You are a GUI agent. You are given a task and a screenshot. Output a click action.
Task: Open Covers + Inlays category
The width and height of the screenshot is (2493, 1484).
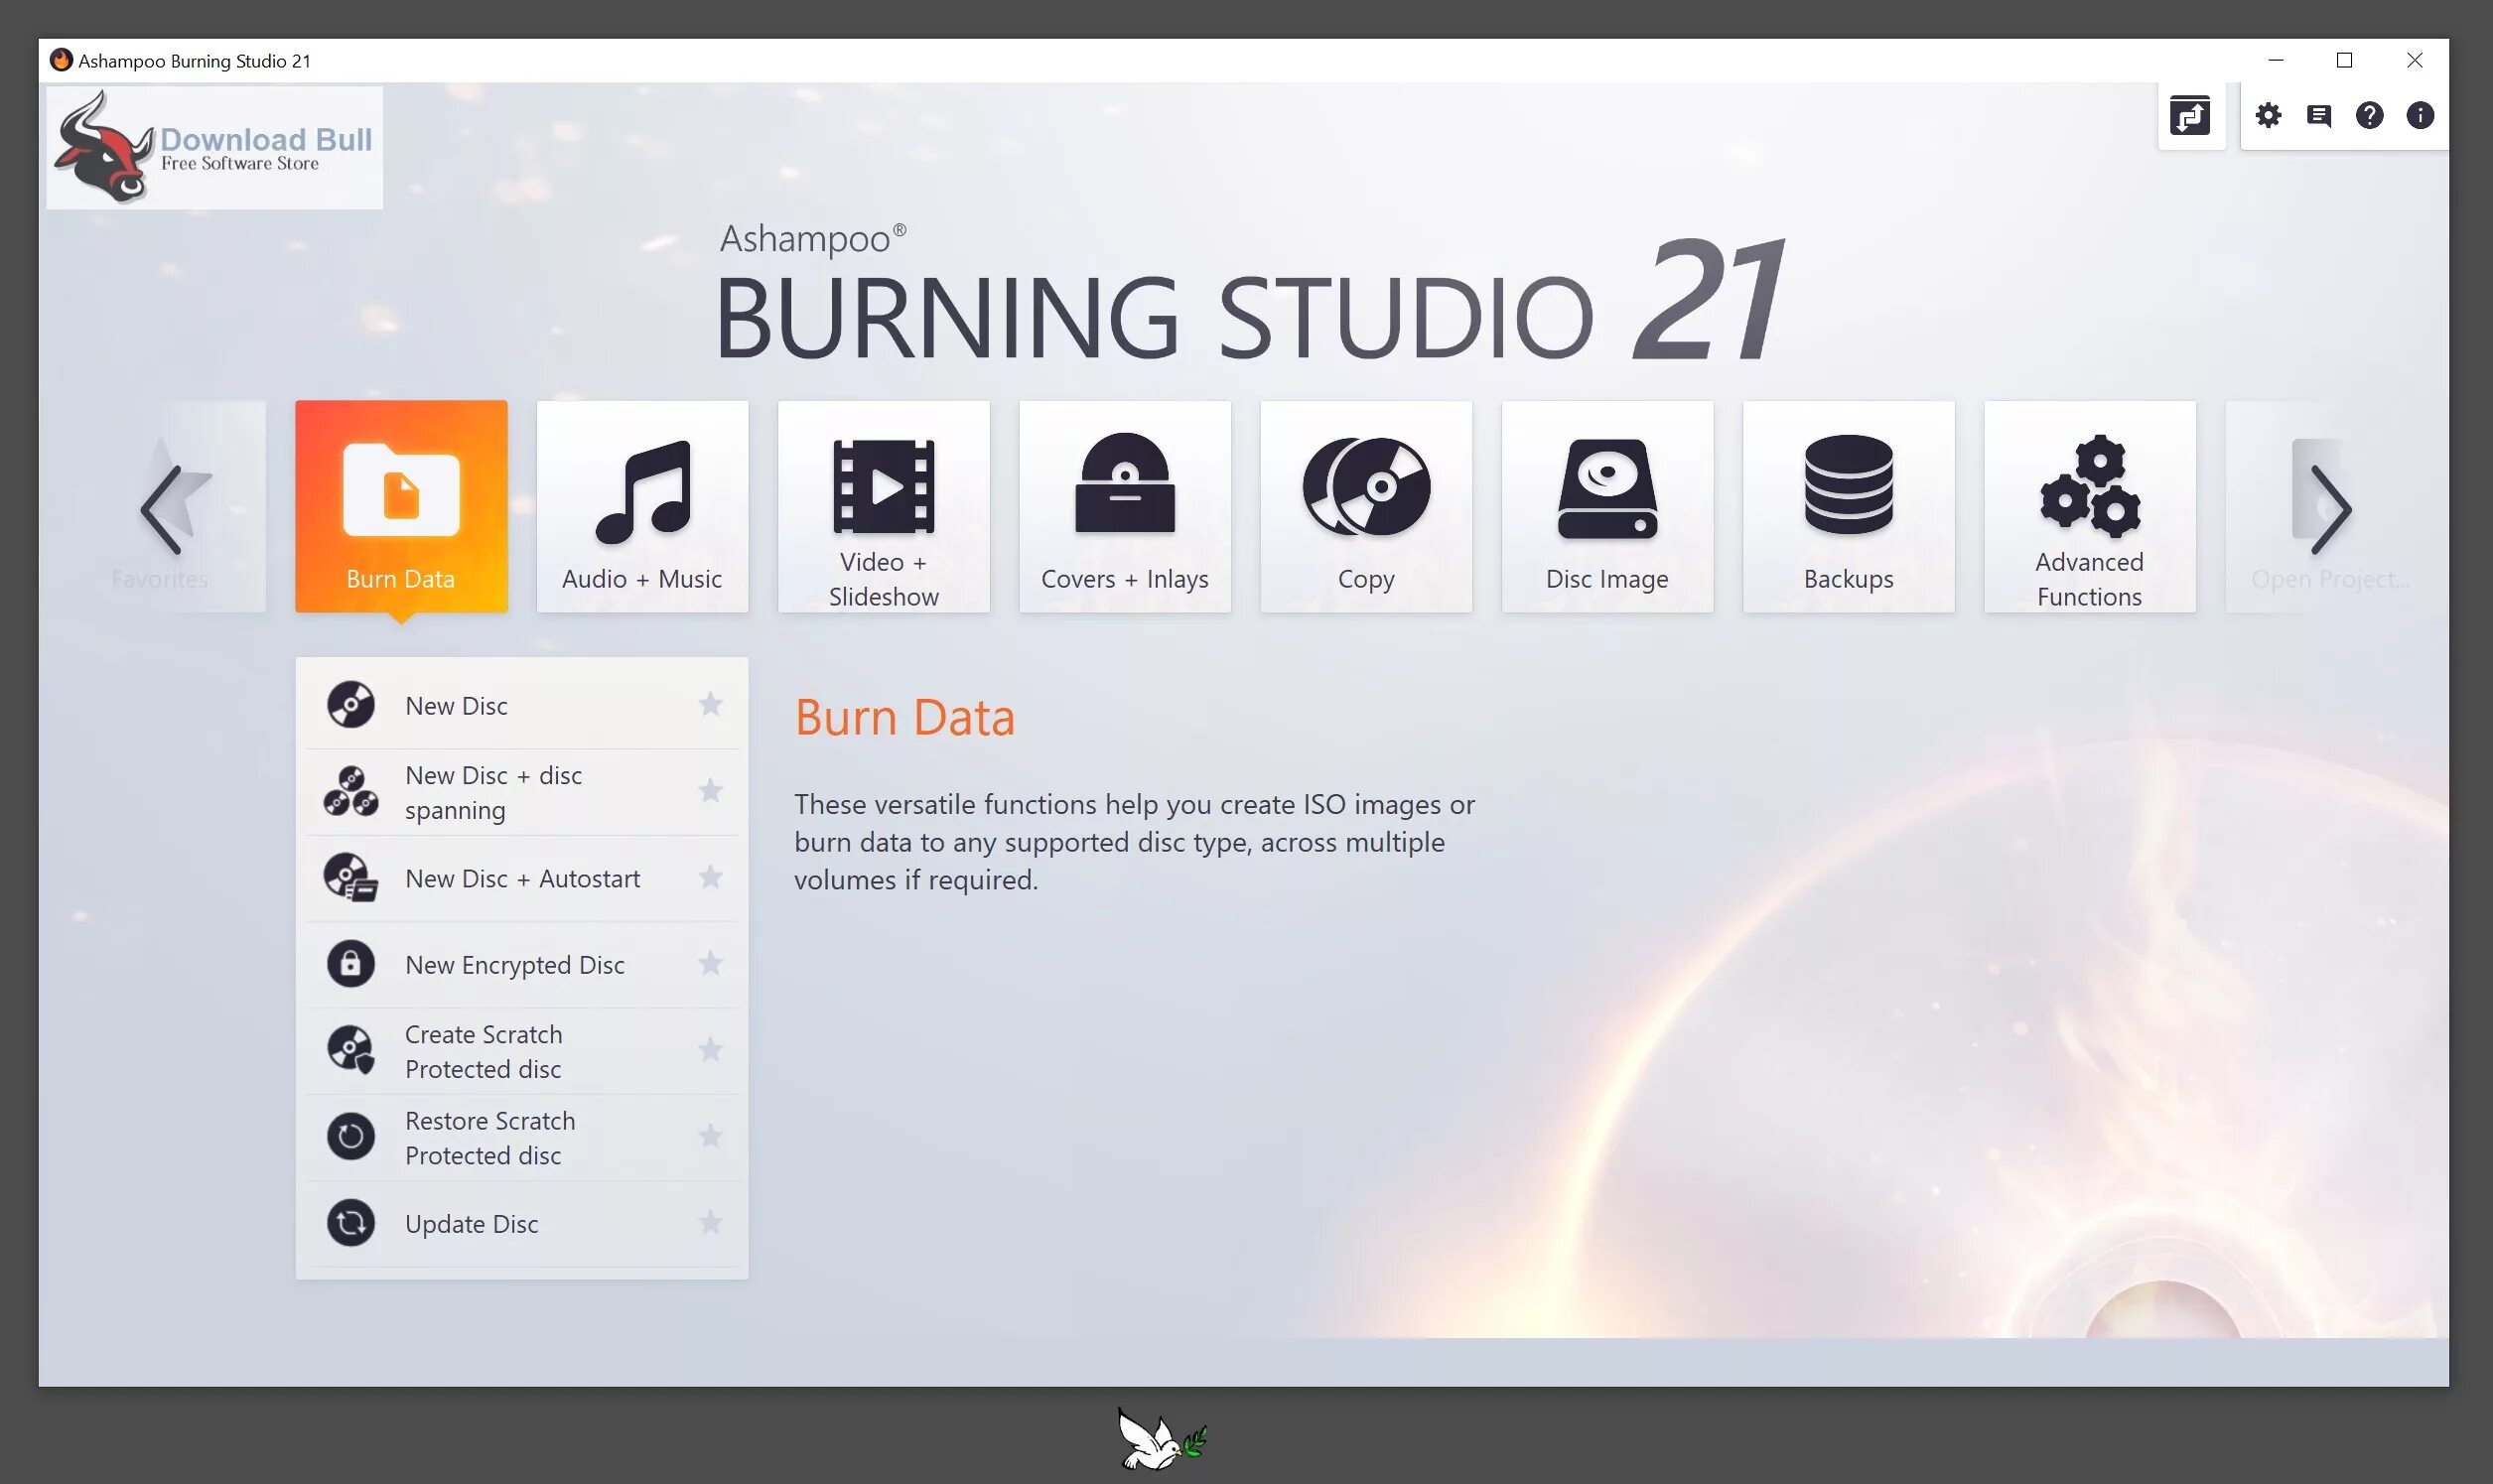pyautogui.click(x=1124, y=507)
